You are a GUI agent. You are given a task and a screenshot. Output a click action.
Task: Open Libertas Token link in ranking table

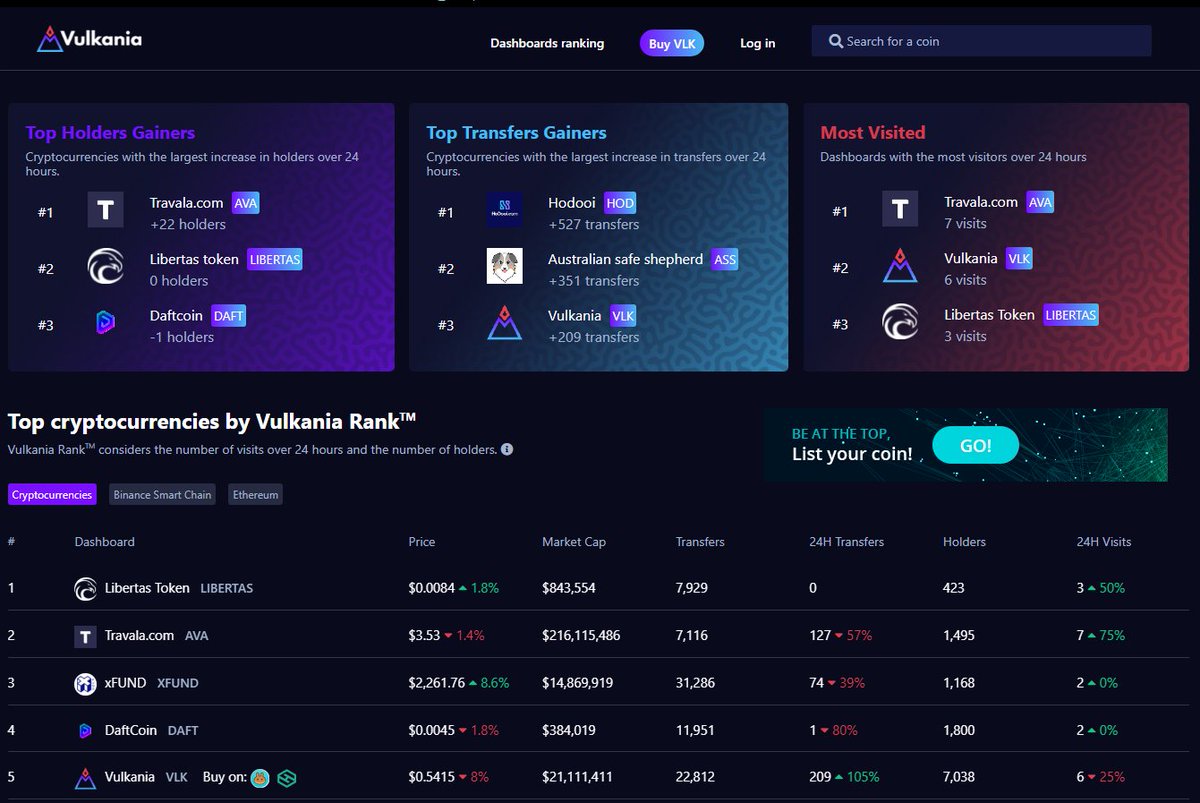tap(147, 588)
